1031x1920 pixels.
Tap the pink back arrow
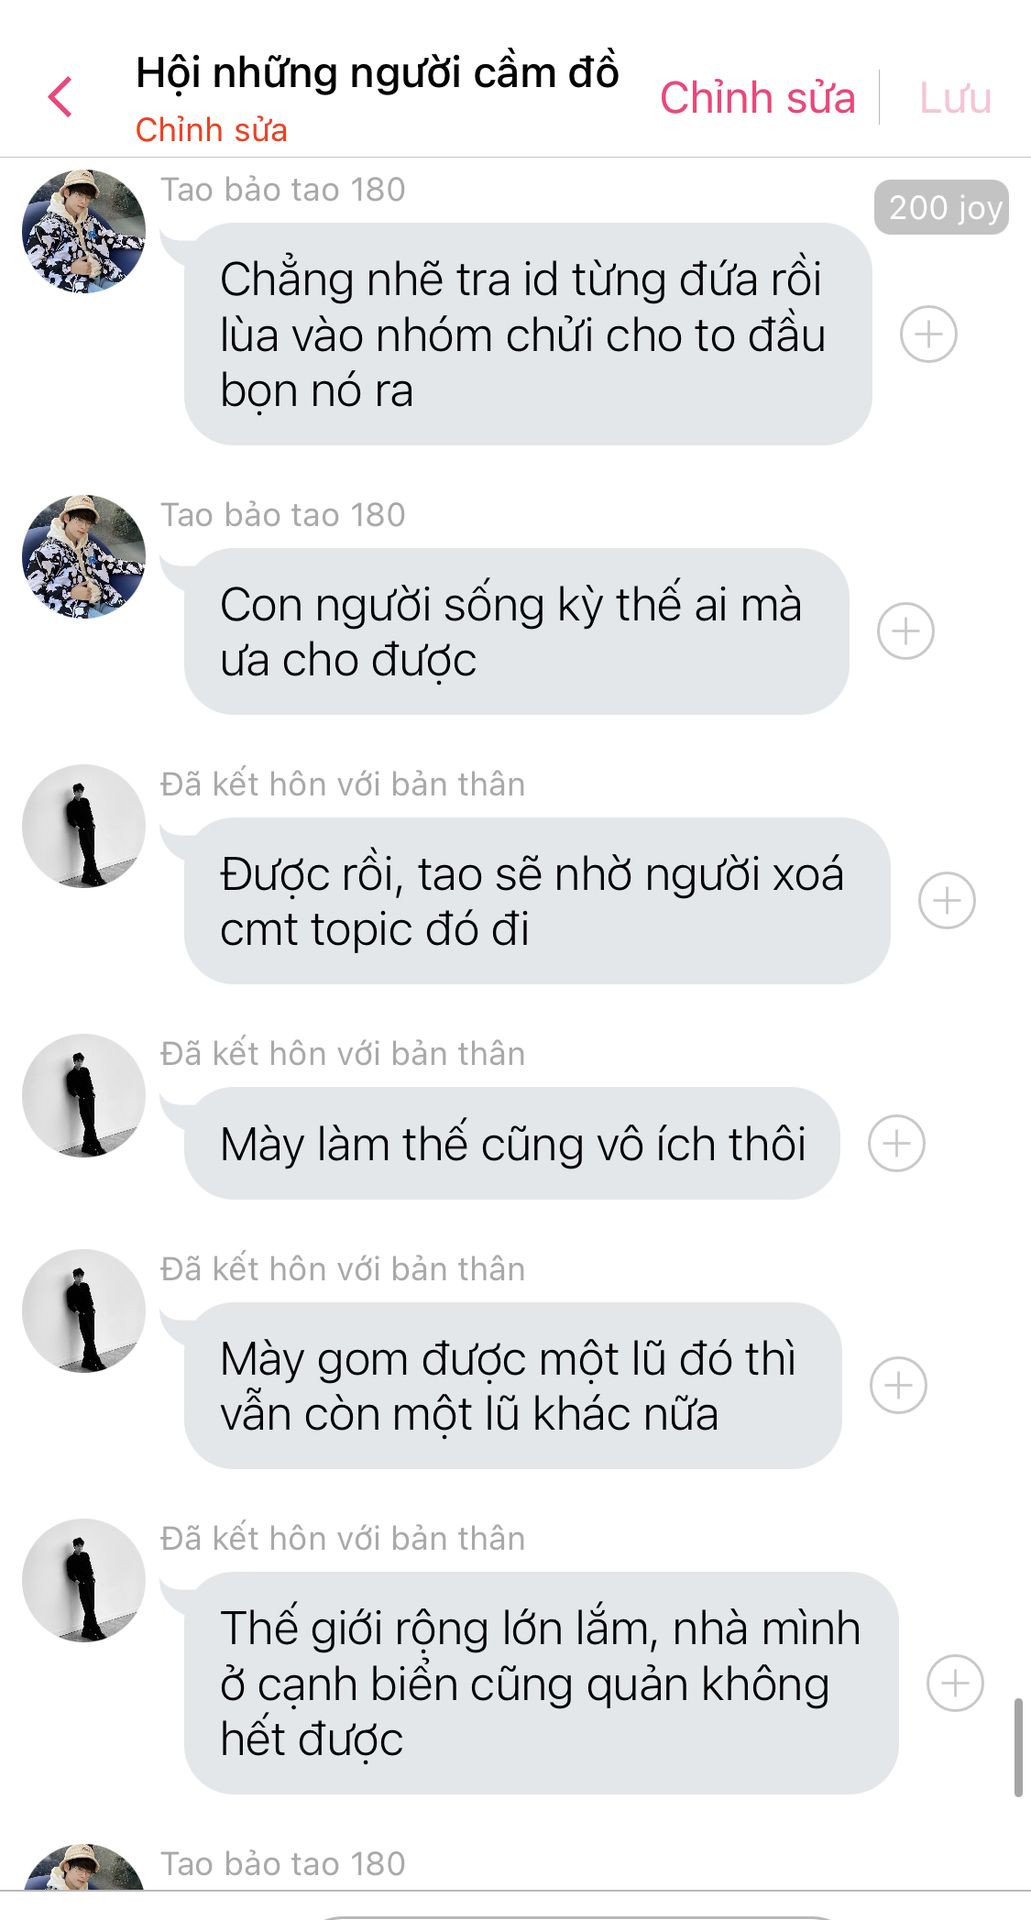(60, 97)
